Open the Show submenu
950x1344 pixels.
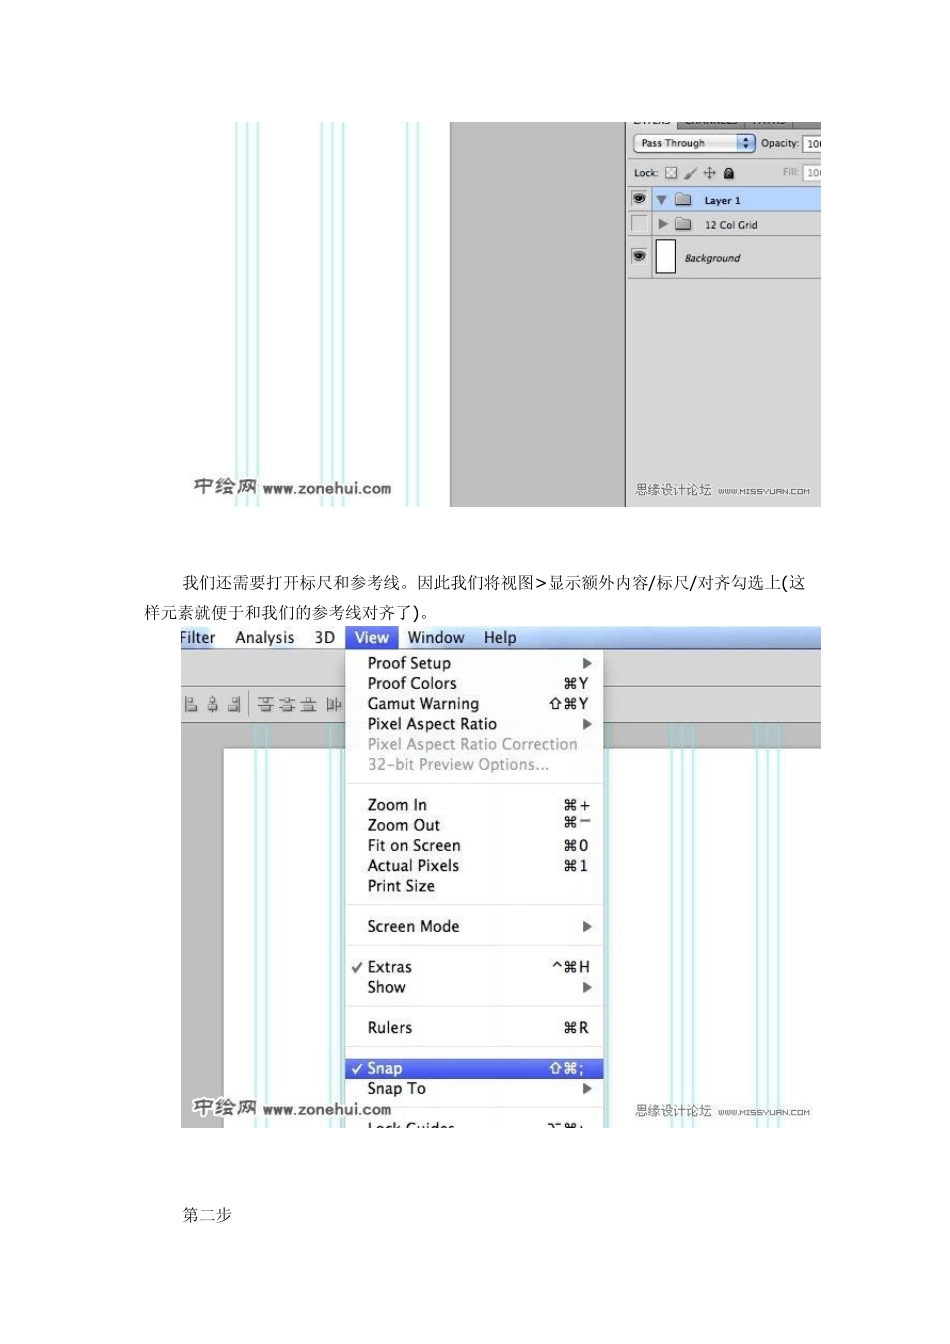pos(474,987)
